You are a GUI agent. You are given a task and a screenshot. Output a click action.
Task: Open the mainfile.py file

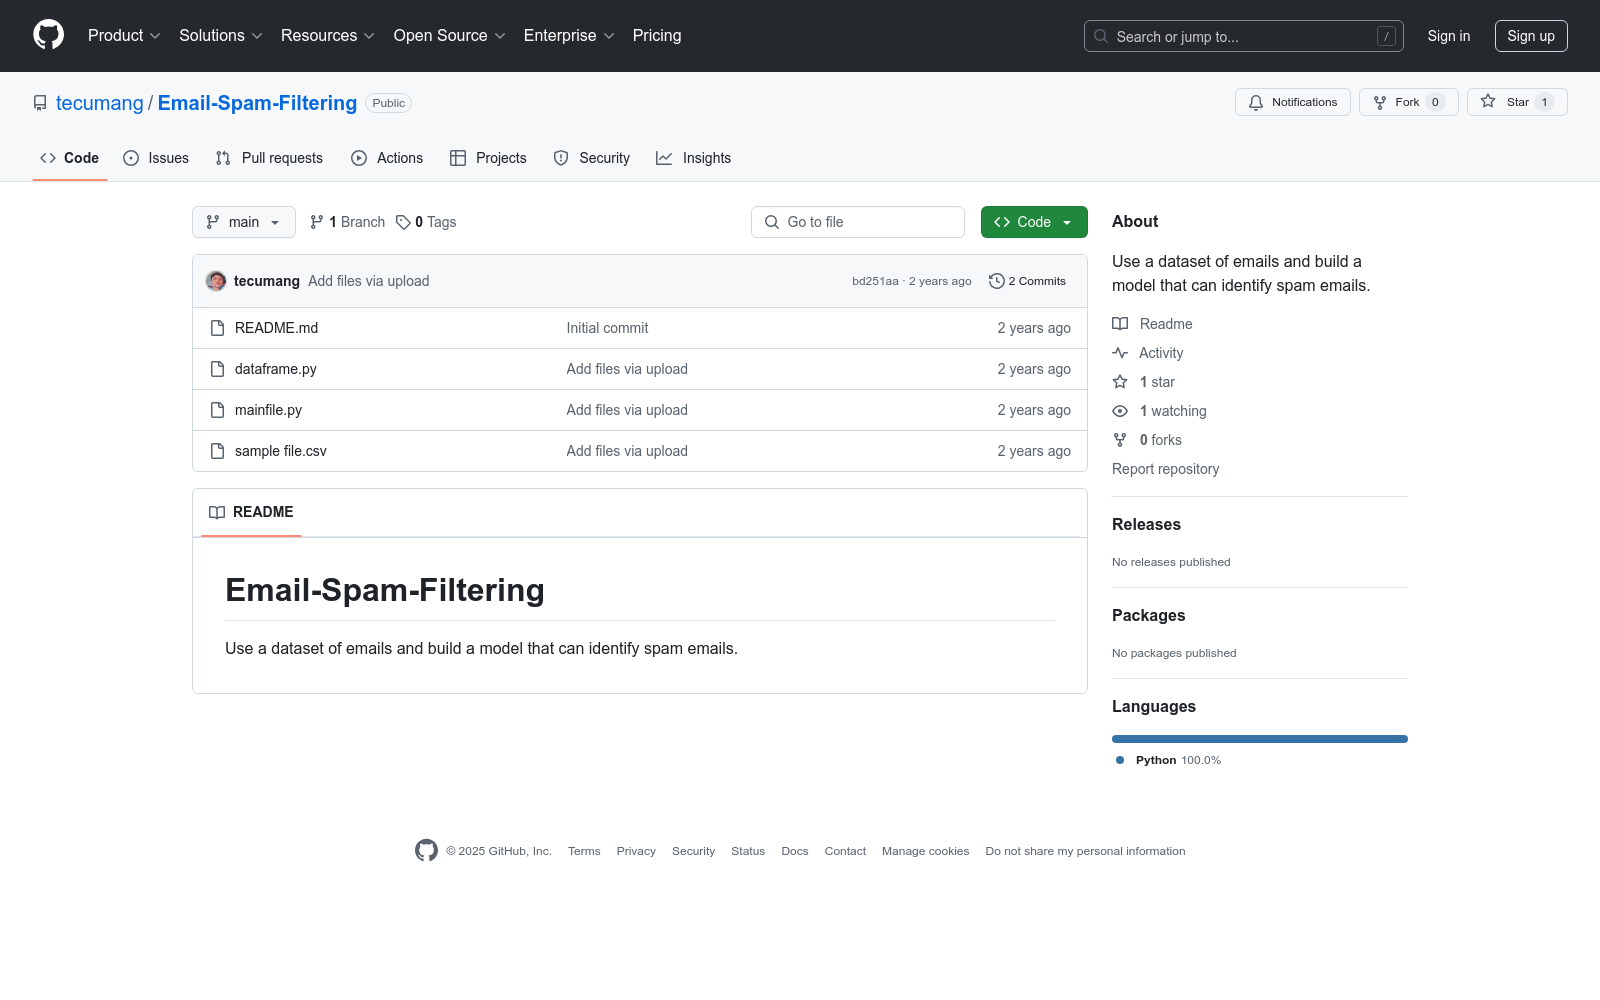tap(268, 410)
